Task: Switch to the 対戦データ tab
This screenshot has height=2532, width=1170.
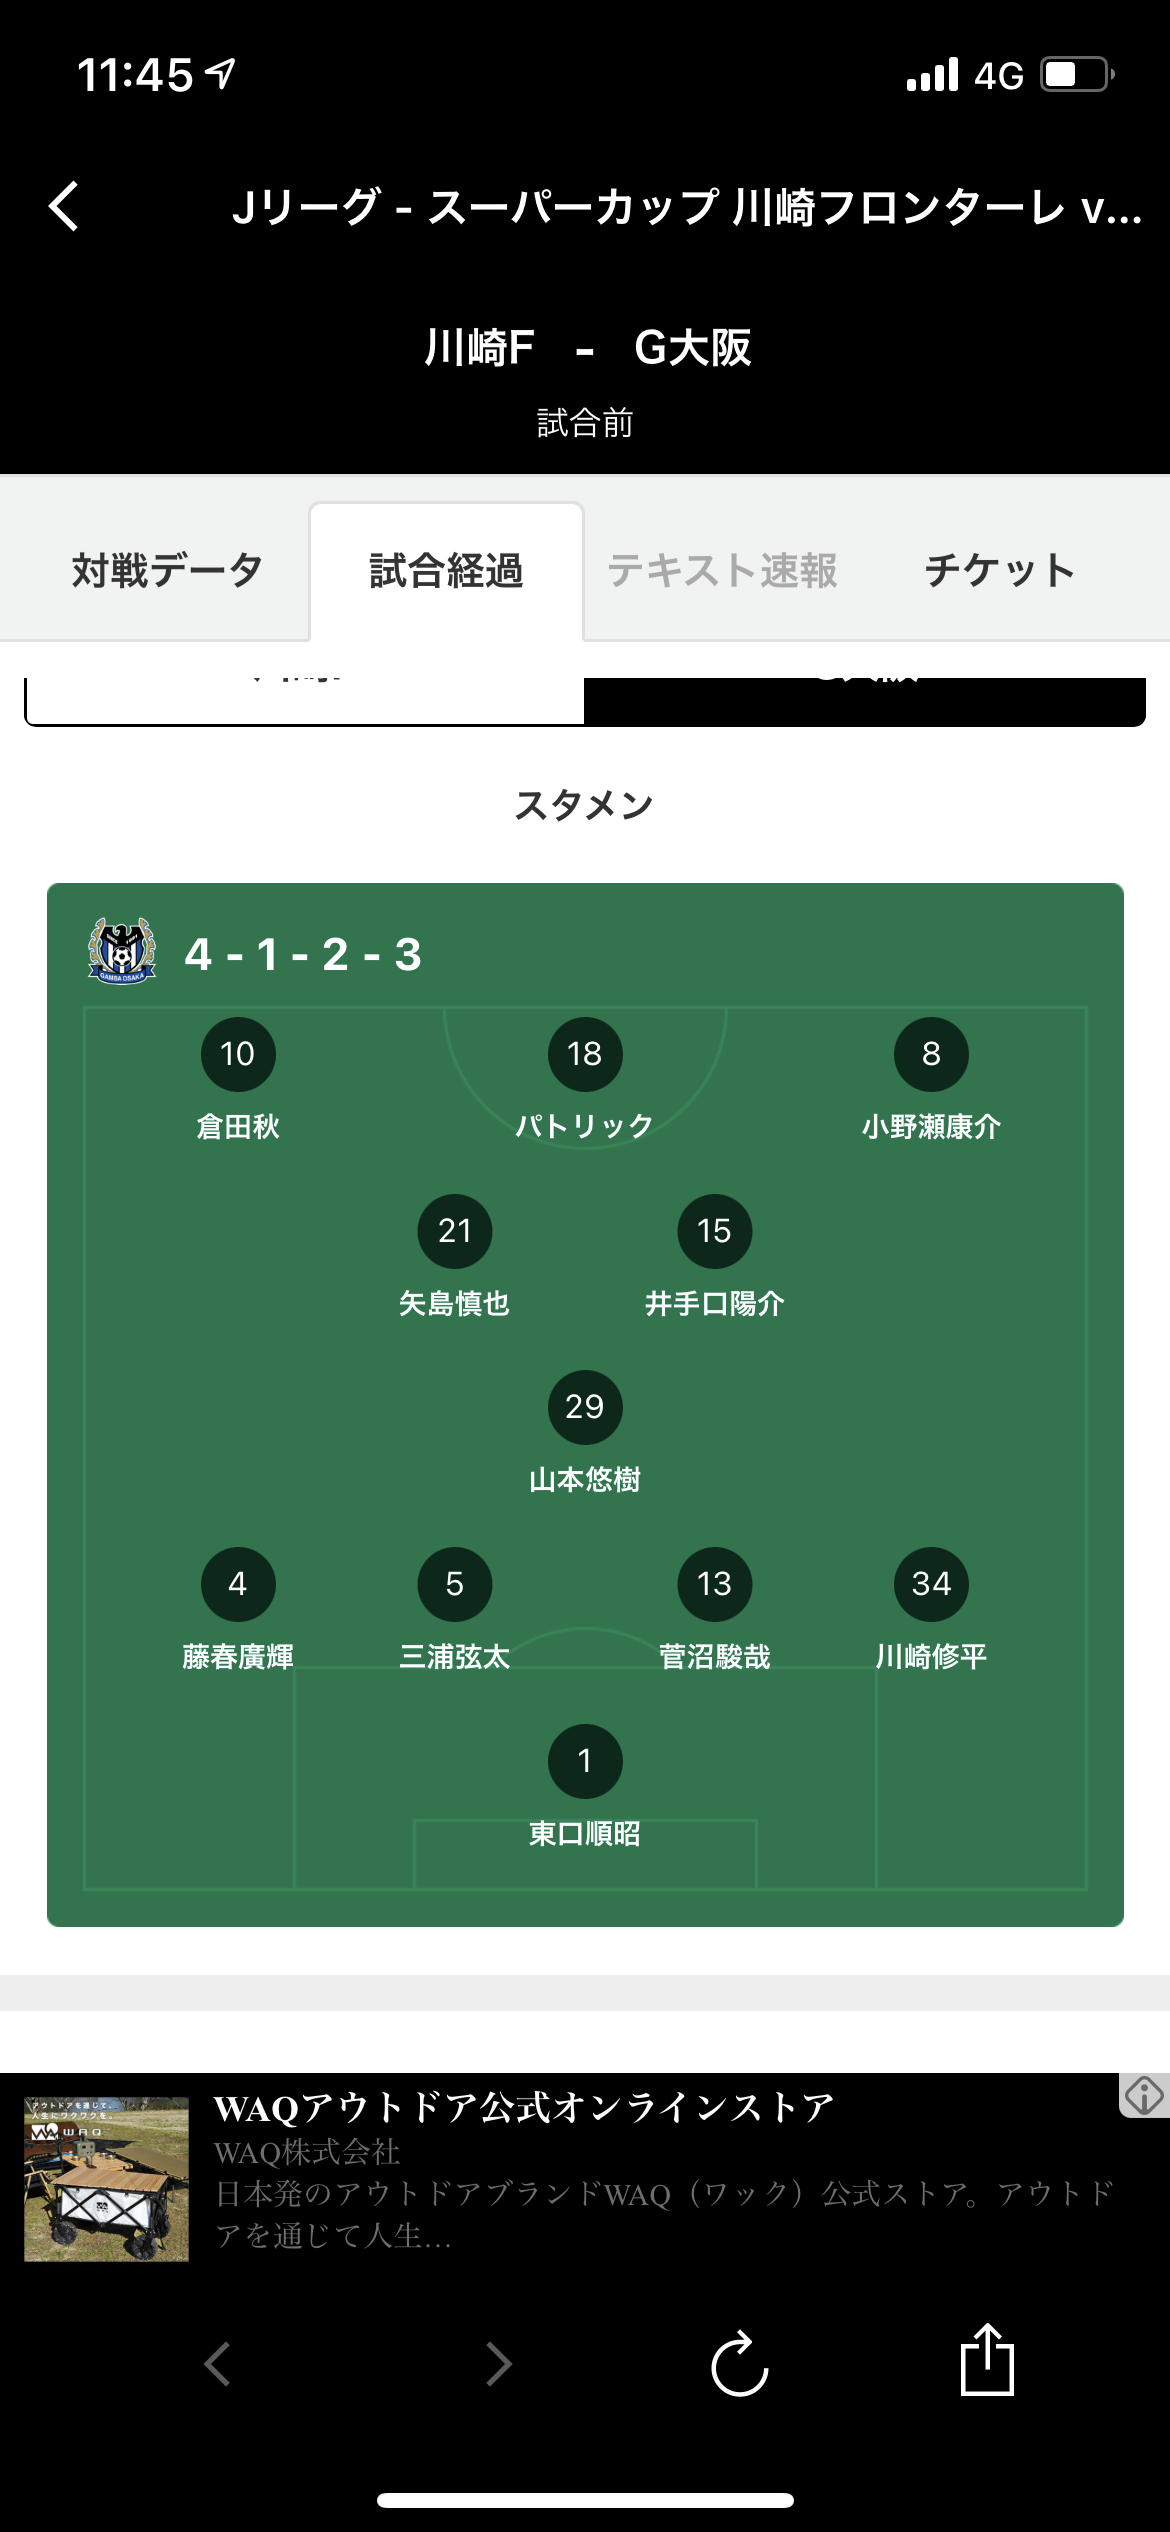Action: click(x=167, y=570)
